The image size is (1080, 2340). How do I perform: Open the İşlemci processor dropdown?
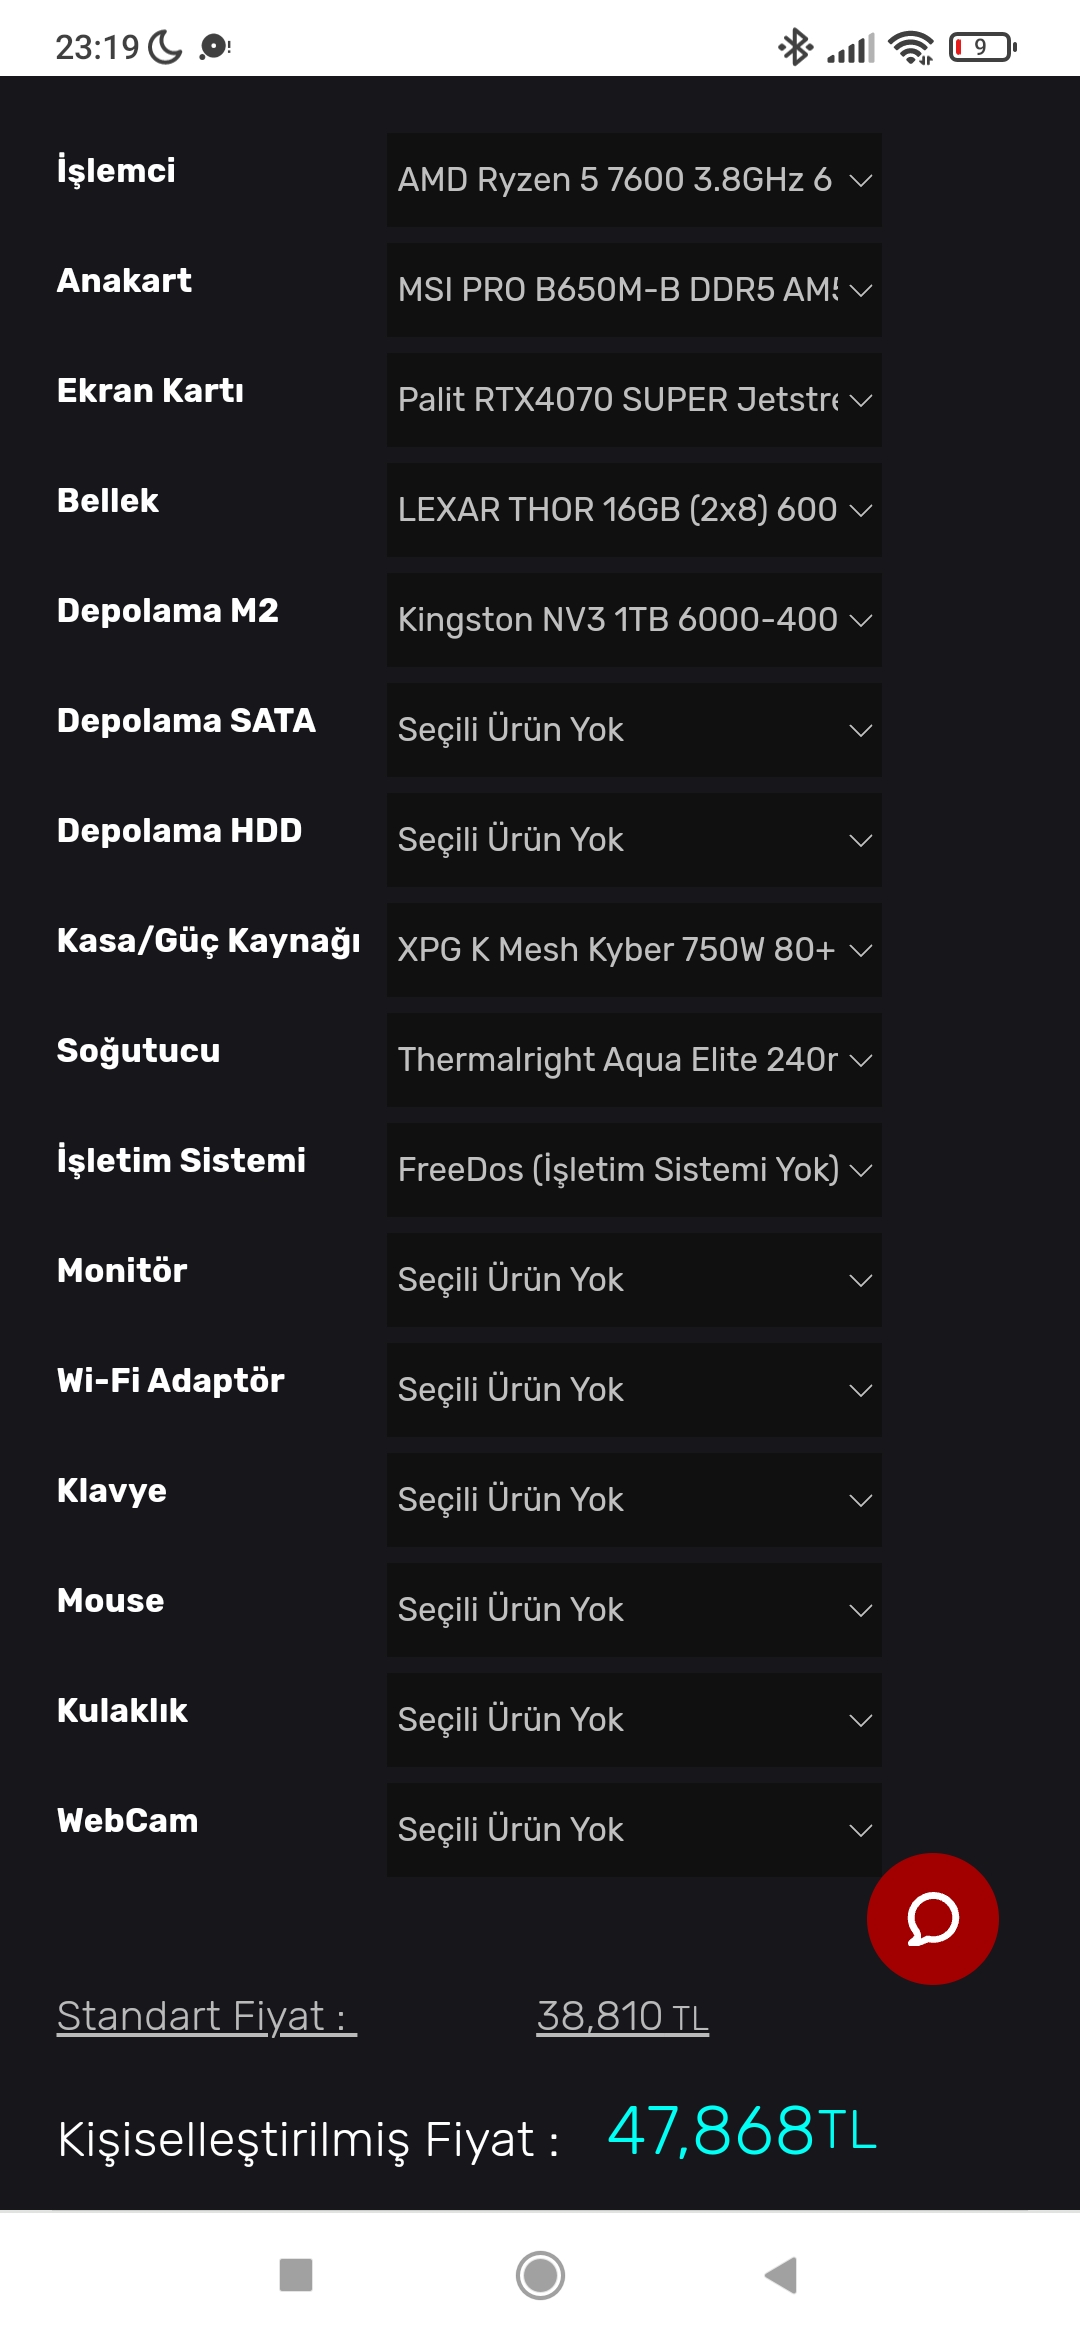(634, 180)
